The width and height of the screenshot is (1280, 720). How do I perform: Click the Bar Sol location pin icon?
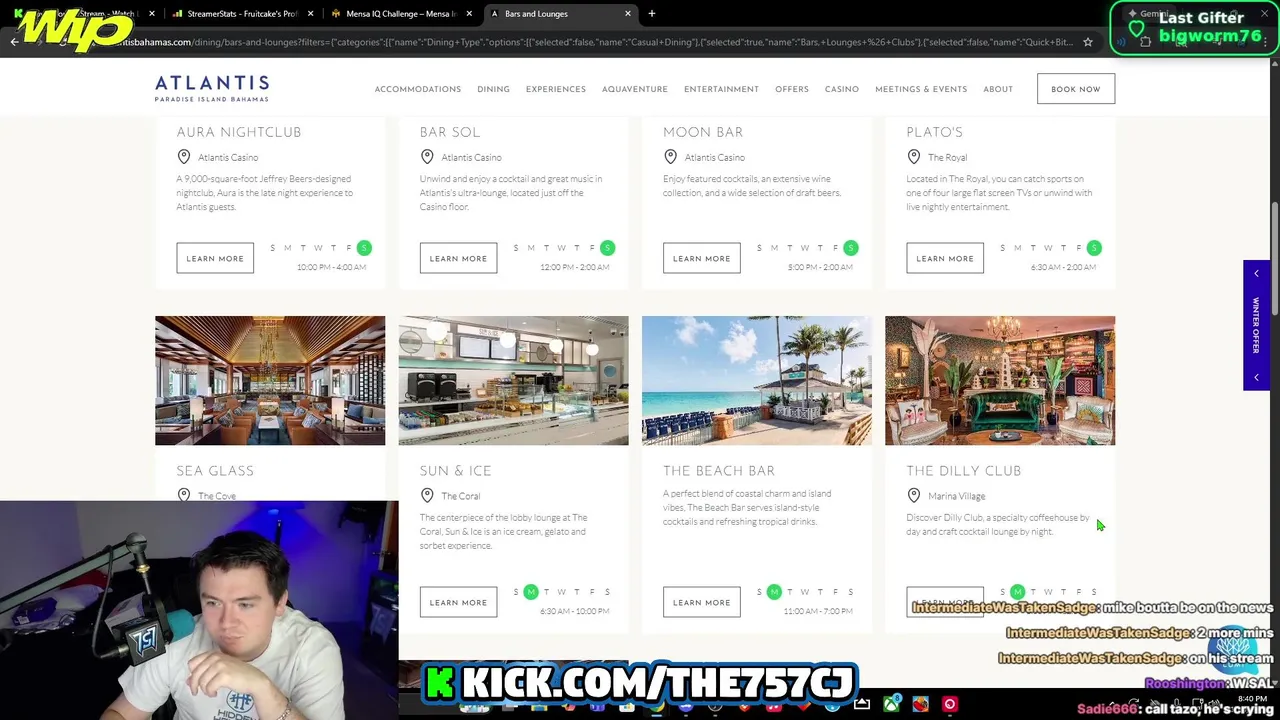pos(427,157)
